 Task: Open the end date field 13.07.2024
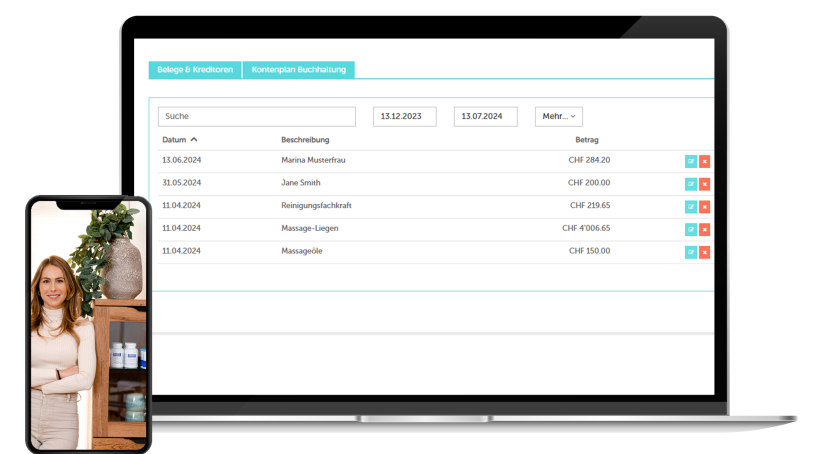(485, 117)
